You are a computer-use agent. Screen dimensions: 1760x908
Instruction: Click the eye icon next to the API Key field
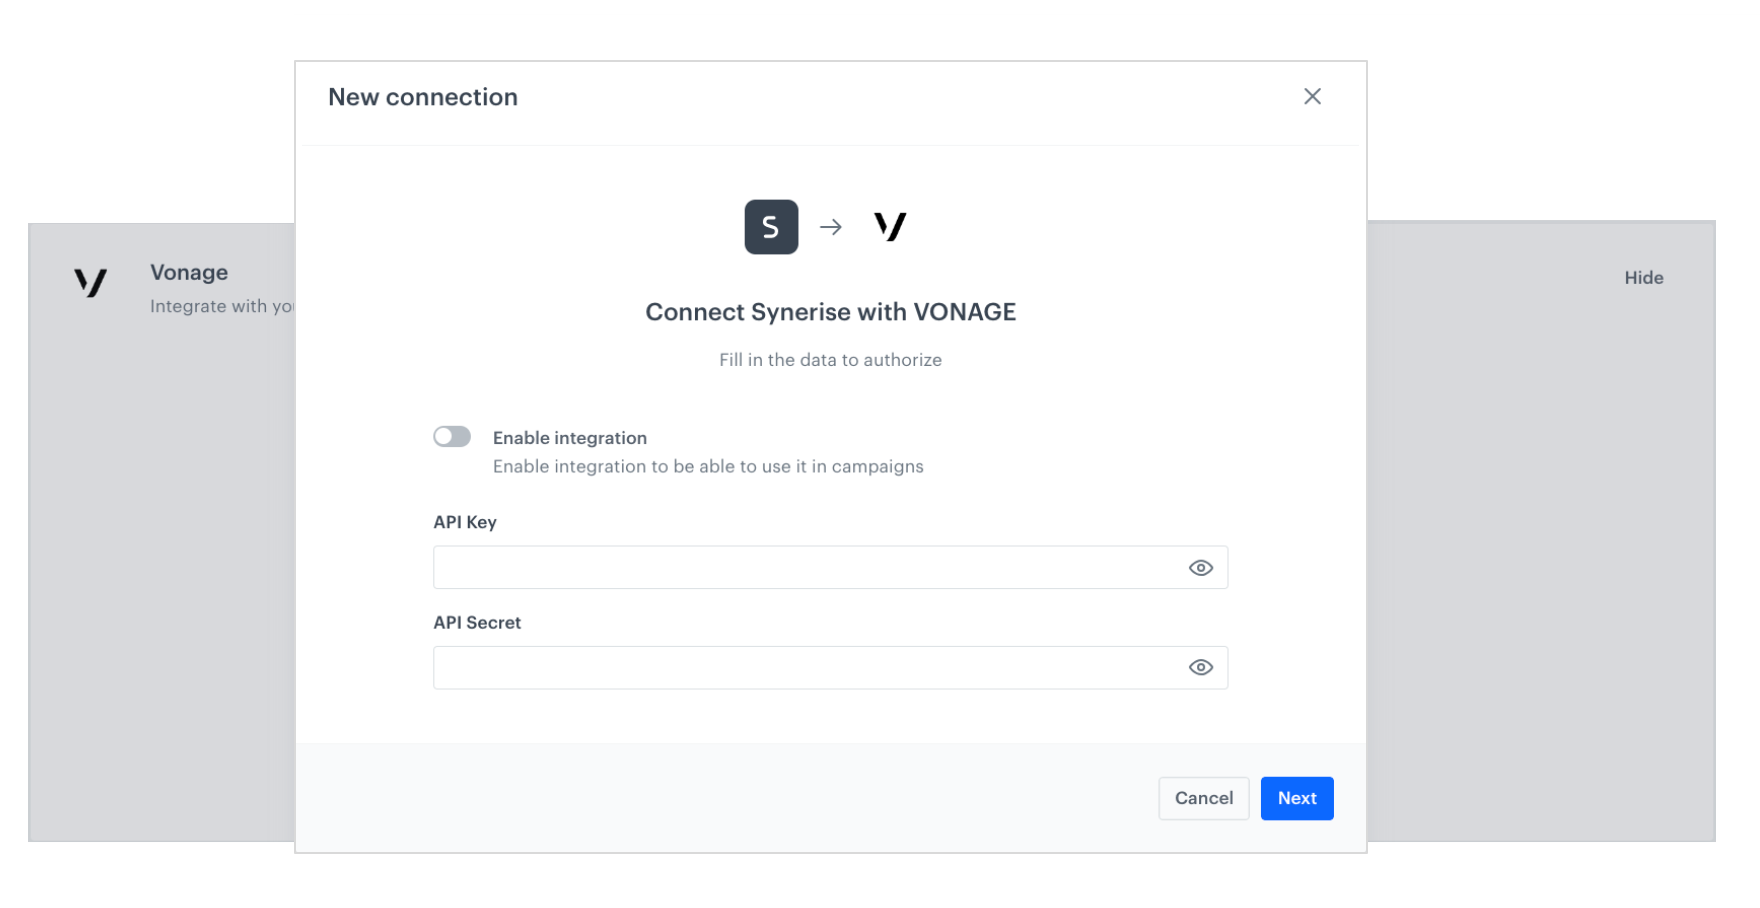1200,567
